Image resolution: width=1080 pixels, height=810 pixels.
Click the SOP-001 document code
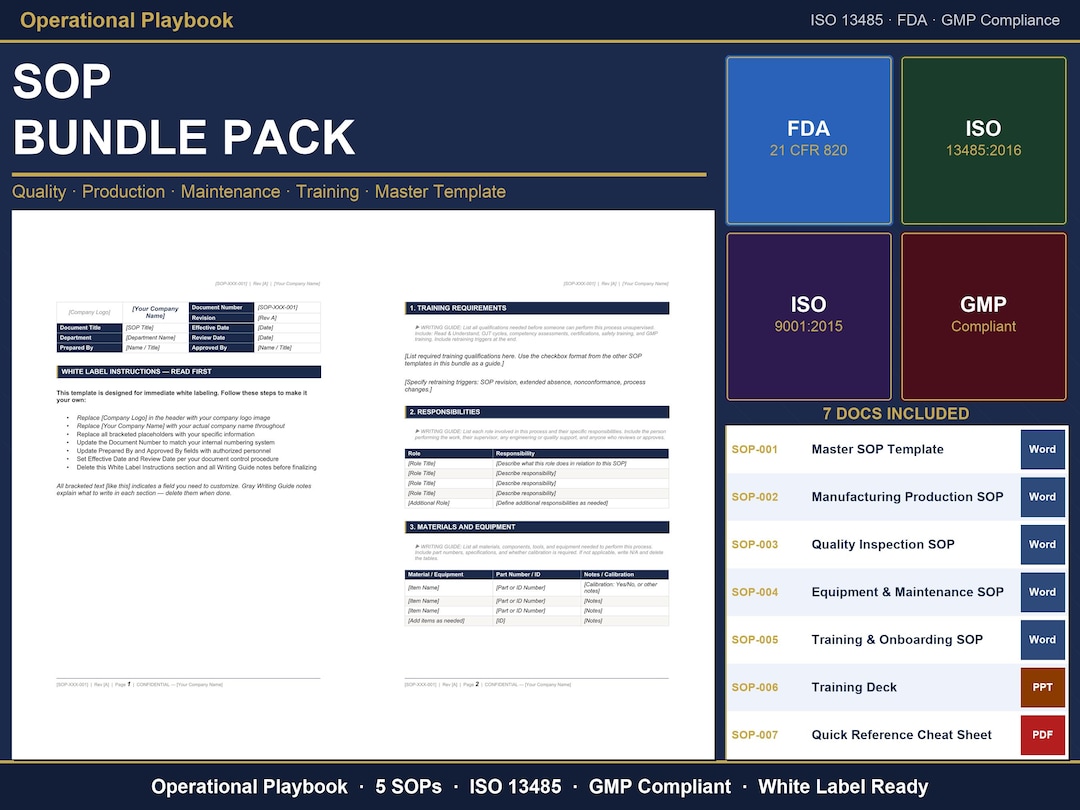[754, 449]
